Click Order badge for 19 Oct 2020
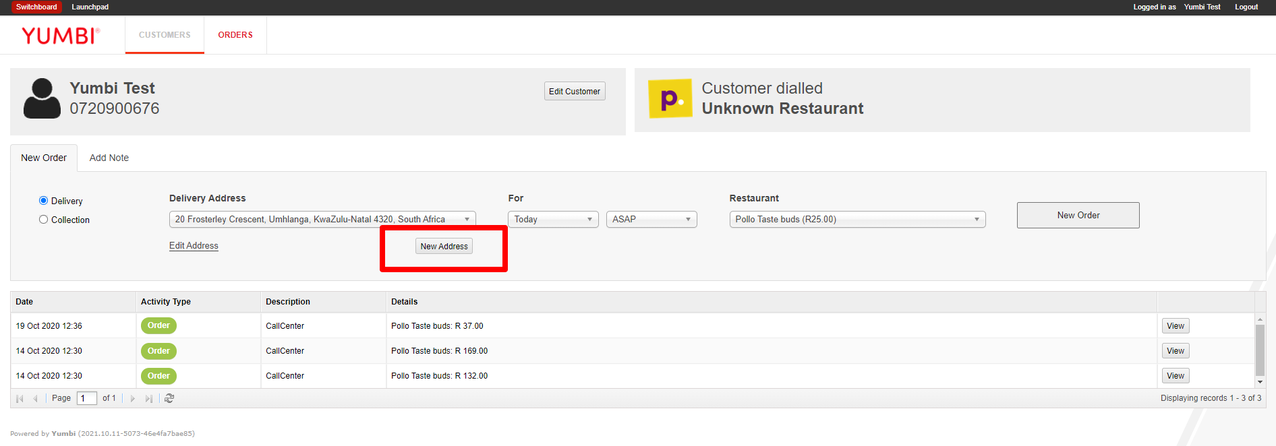This screenshot has height=446, width=1276. pyautogui.click(x=158, y=325)
